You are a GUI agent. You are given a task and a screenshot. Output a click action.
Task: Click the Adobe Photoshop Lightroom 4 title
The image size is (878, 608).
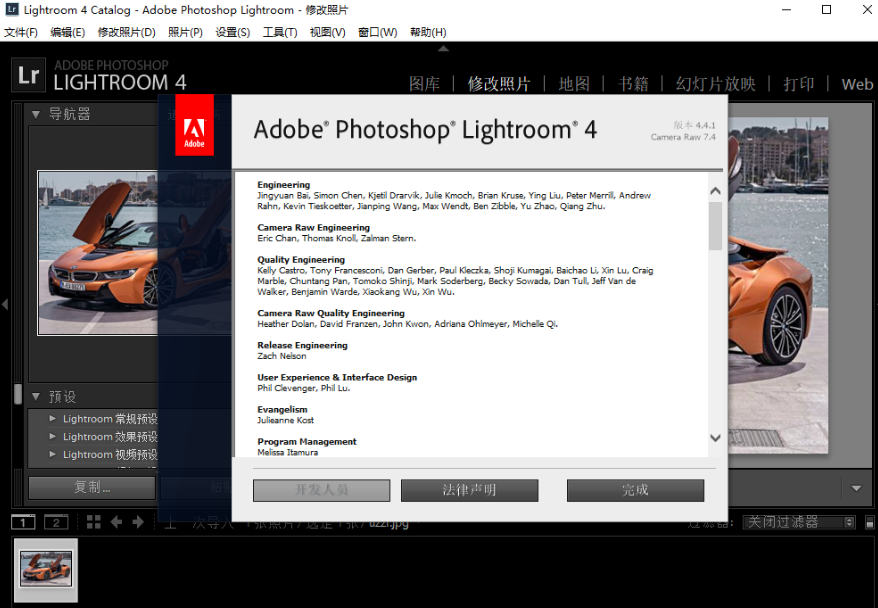426,130
